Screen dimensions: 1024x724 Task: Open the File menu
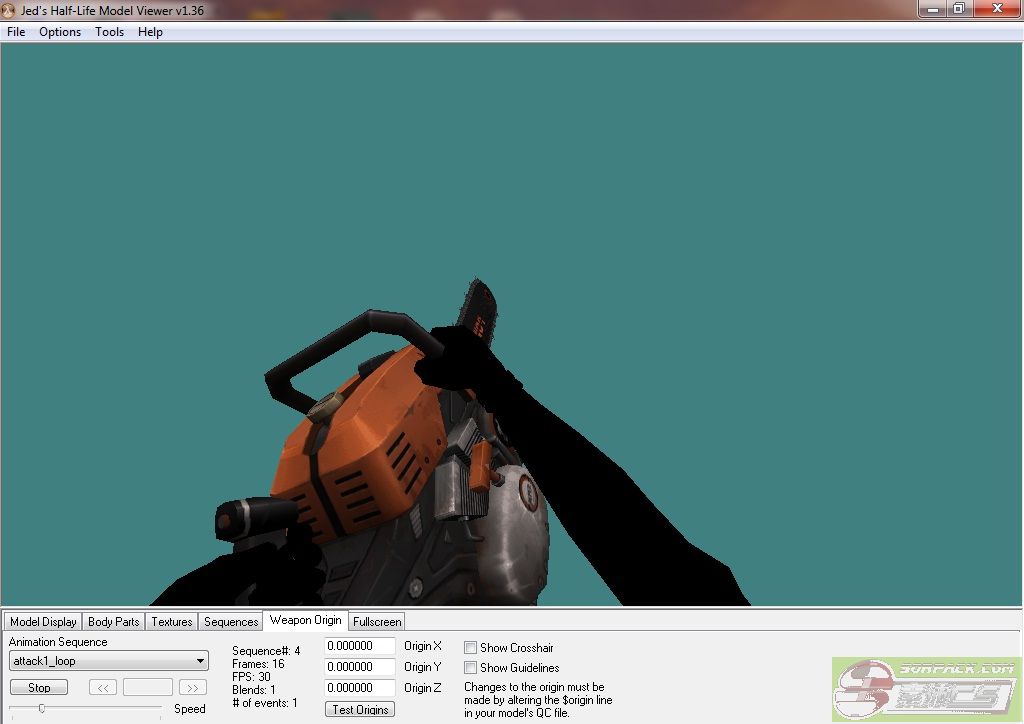pyautogui.click(x=16, y=32)
